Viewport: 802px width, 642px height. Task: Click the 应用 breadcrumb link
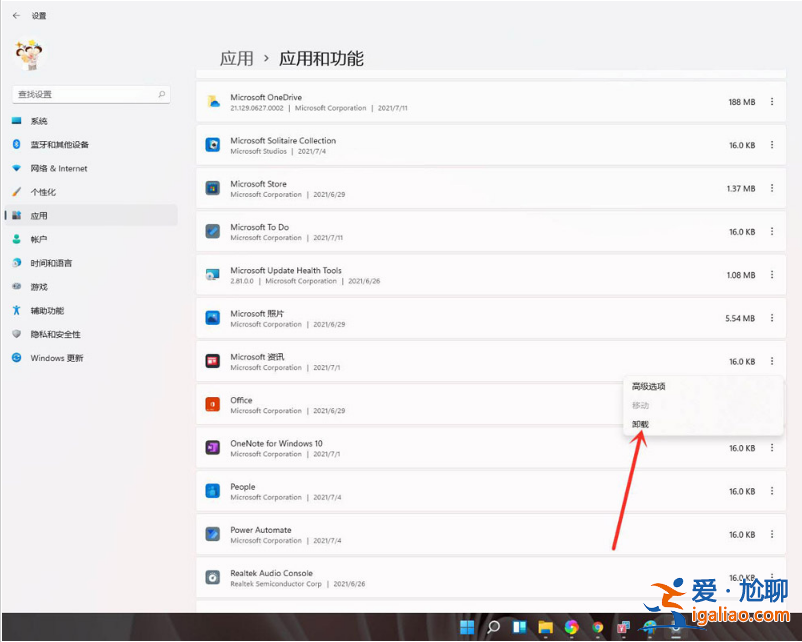tap(237, 59)
